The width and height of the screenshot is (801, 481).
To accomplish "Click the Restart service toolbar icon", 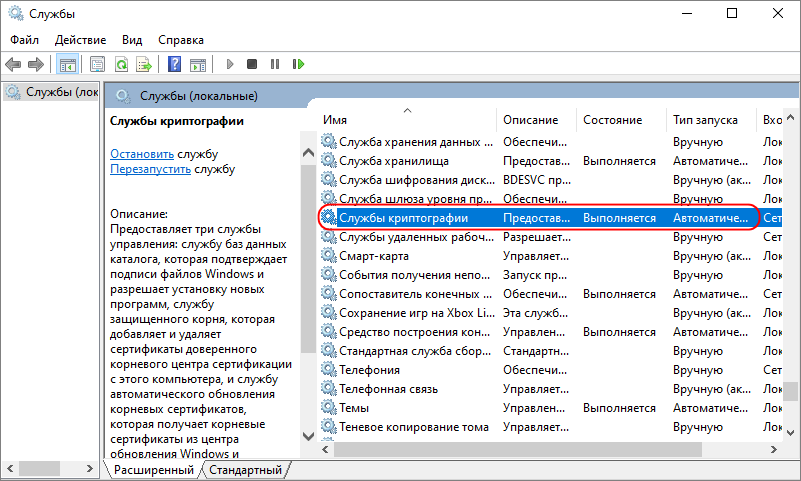I will [298, 64].
